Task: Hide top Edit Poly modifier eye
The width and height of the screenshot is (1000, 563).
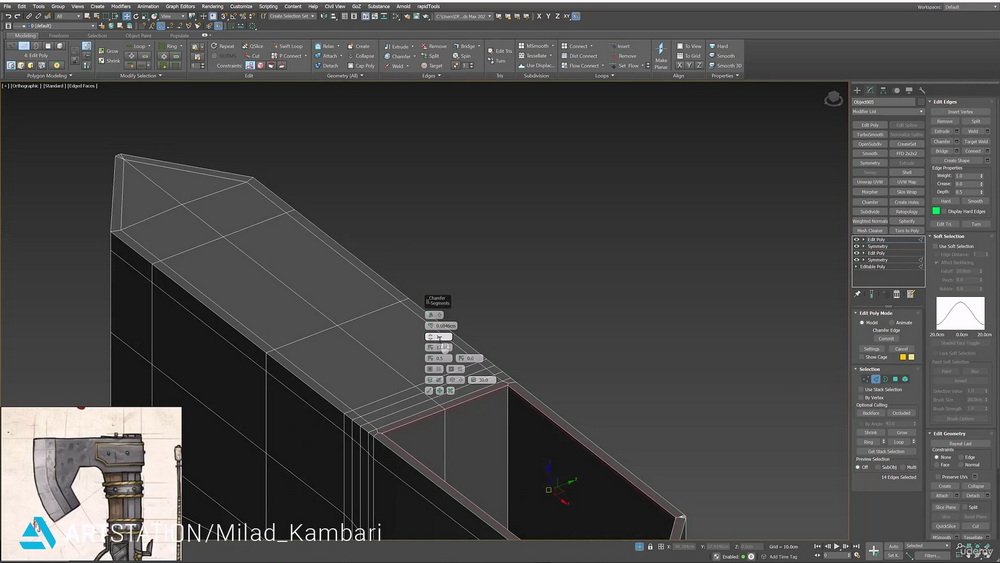Action: point(857,240)
